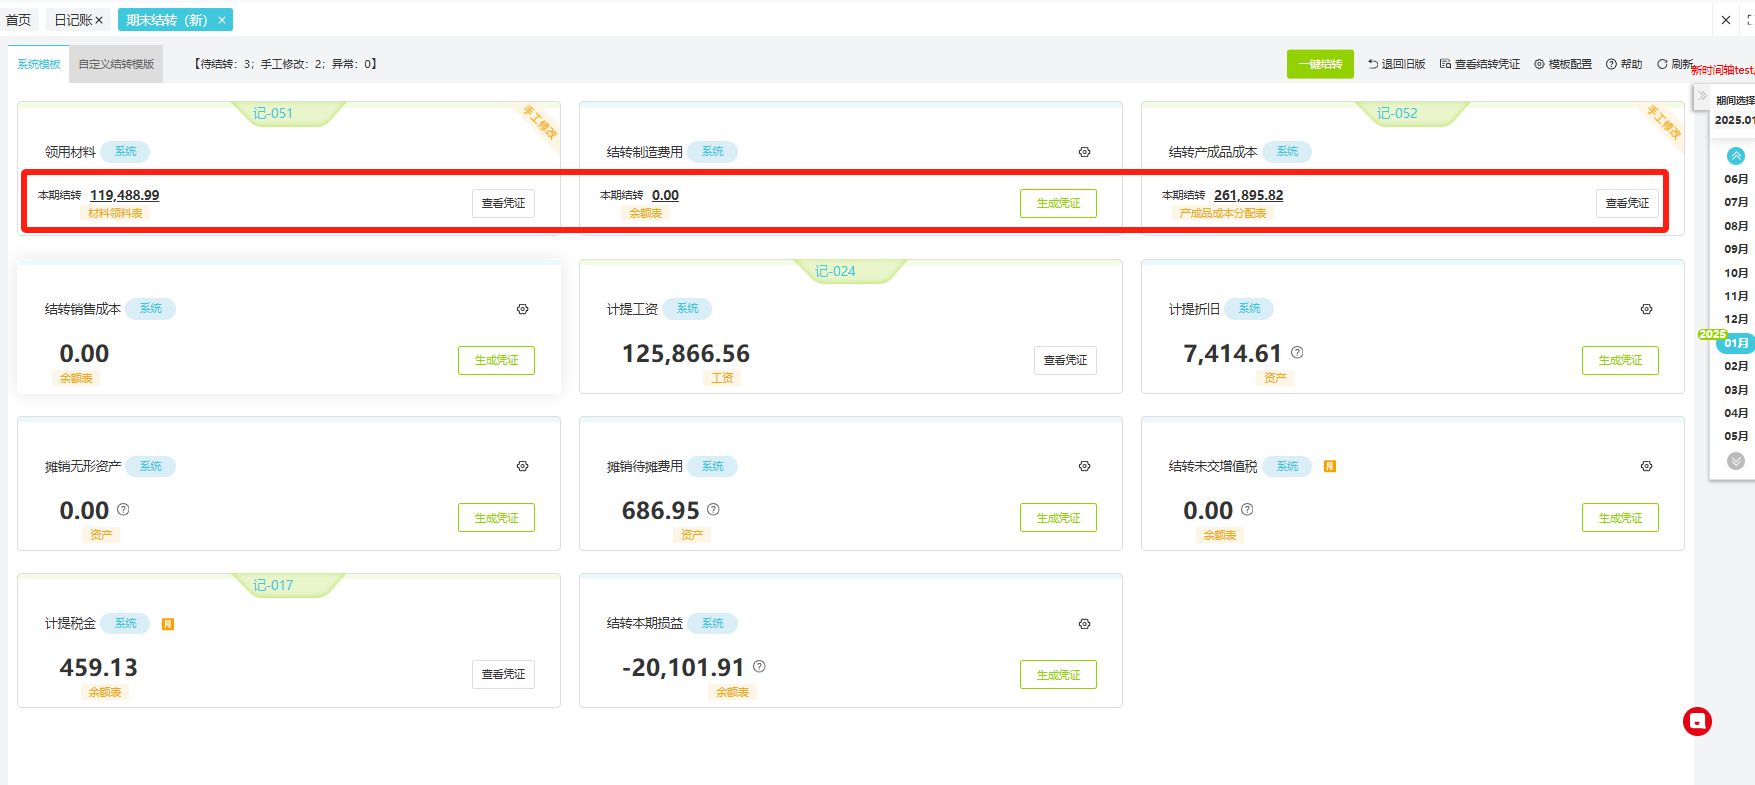Open settings gear on 摊销待摊费用 card
Screen dimensions: 1755x785
pos(1084,466)
